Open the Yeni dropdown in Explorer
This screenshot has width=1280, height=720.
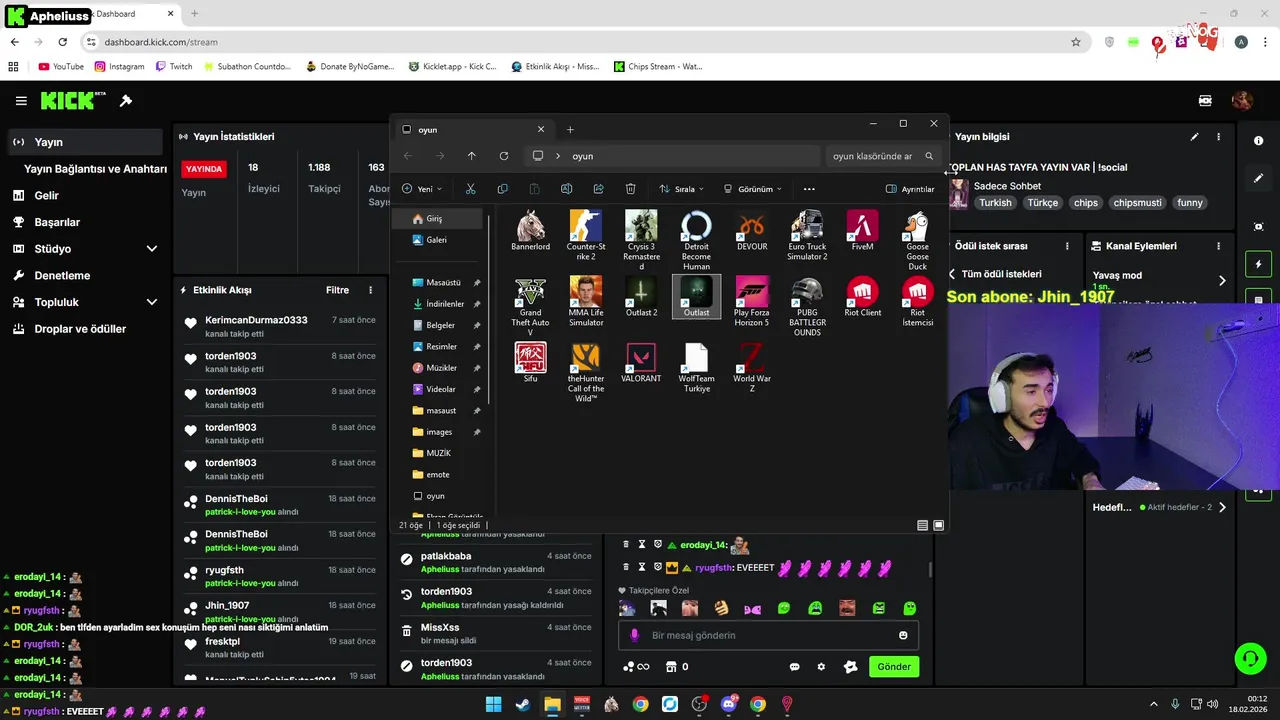tap(421, 189)
